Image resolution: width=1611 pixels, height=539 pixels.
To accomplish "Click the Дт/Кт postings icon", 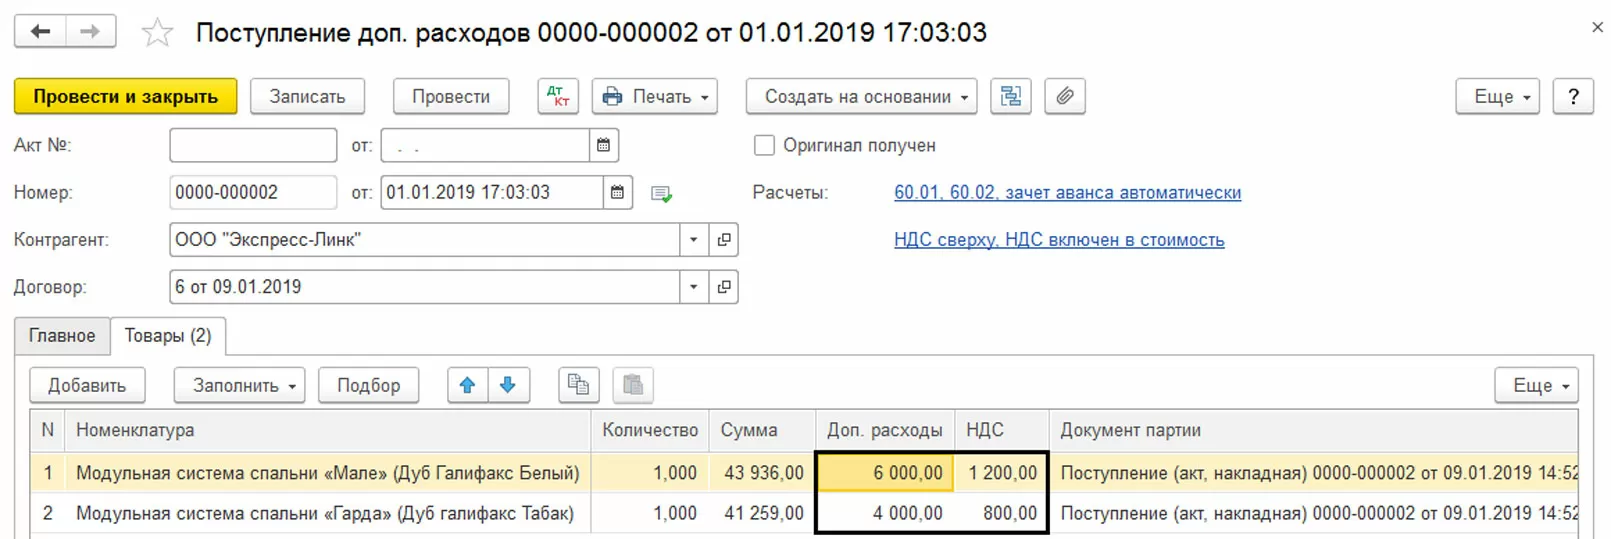I will [558, 97].
